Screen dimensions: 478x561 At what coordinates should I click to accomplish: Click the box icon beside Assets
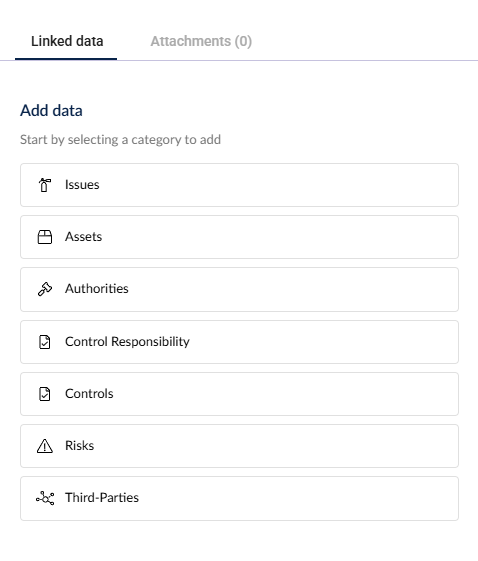point(45,237)
